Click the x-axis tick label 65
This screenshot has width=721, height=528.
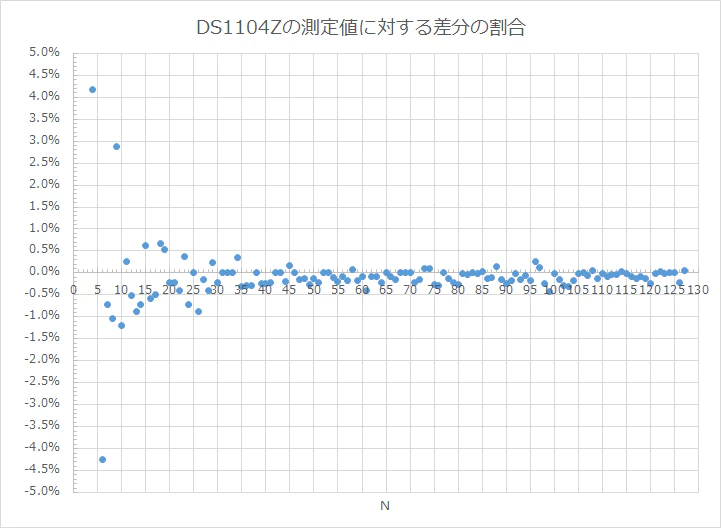click(386, 290)
